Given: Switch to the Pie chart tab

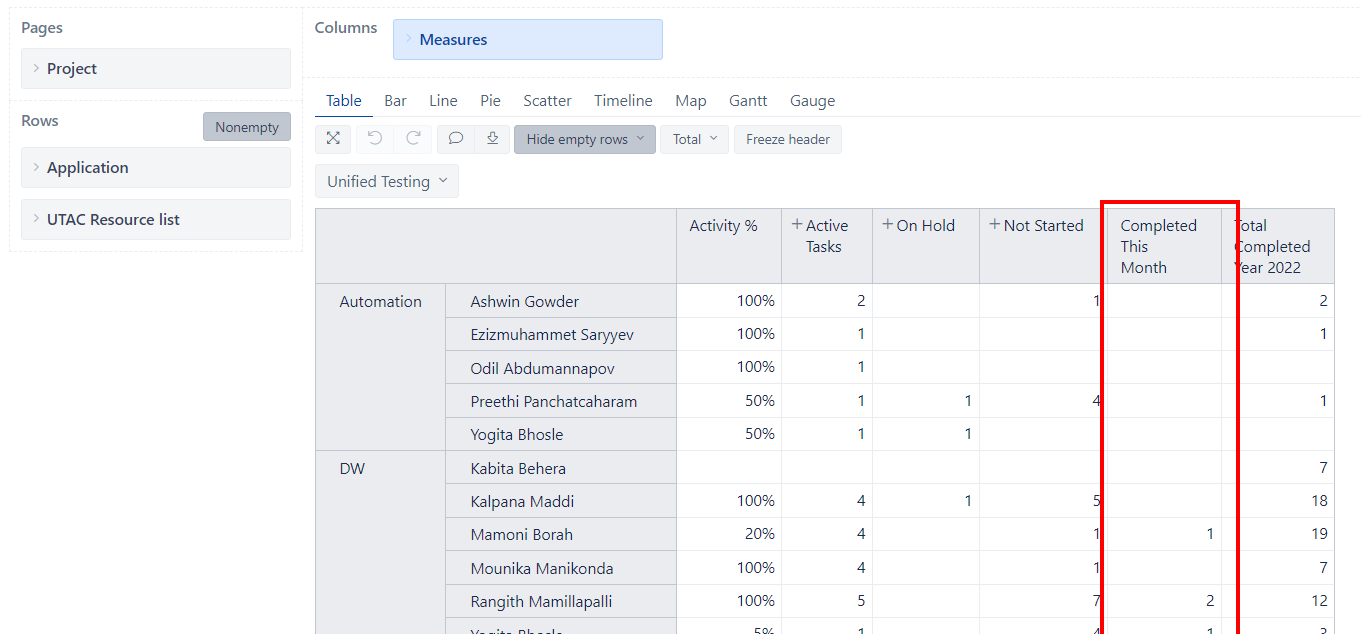Looking at the screenshot, I should [490, 101].
